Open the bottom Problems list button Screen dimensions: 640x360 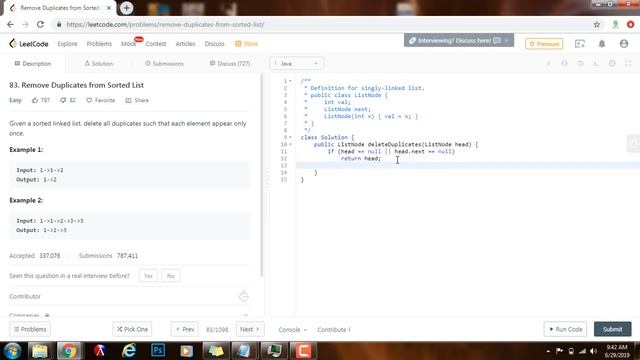pyautogui.click(x=30, y=329)
